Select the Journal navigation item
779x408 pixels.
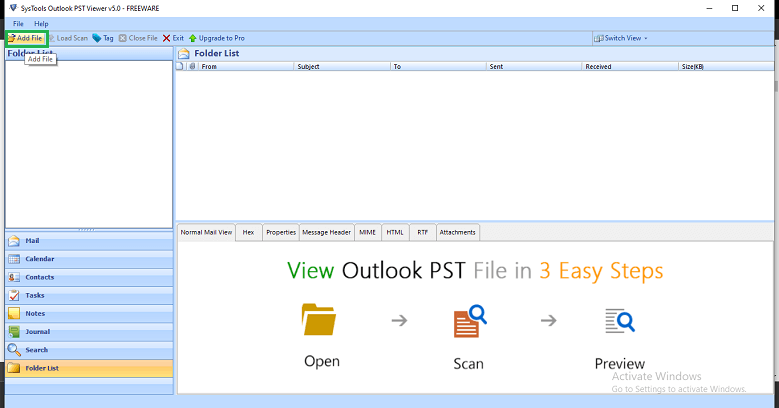point(89,332)
